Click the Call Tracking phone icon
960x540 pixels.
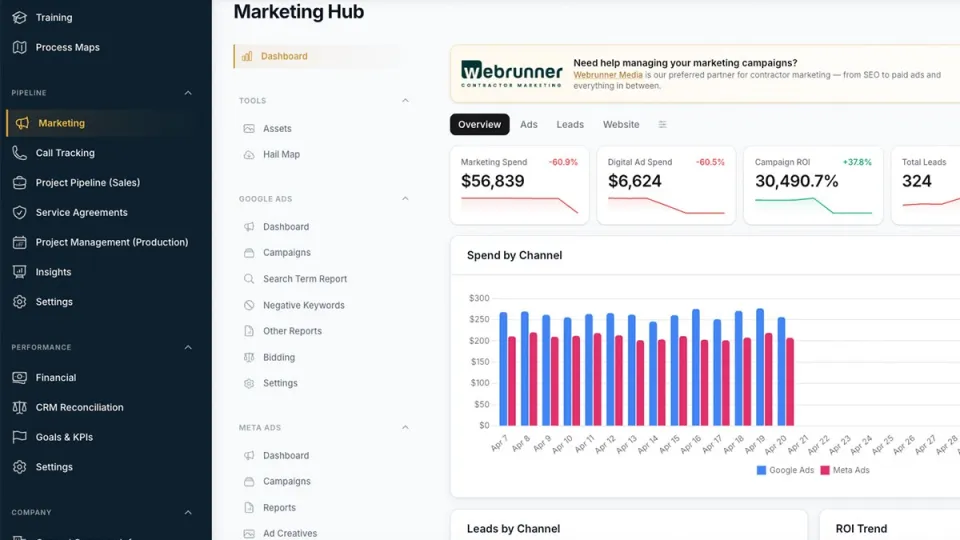pos(20,153)
